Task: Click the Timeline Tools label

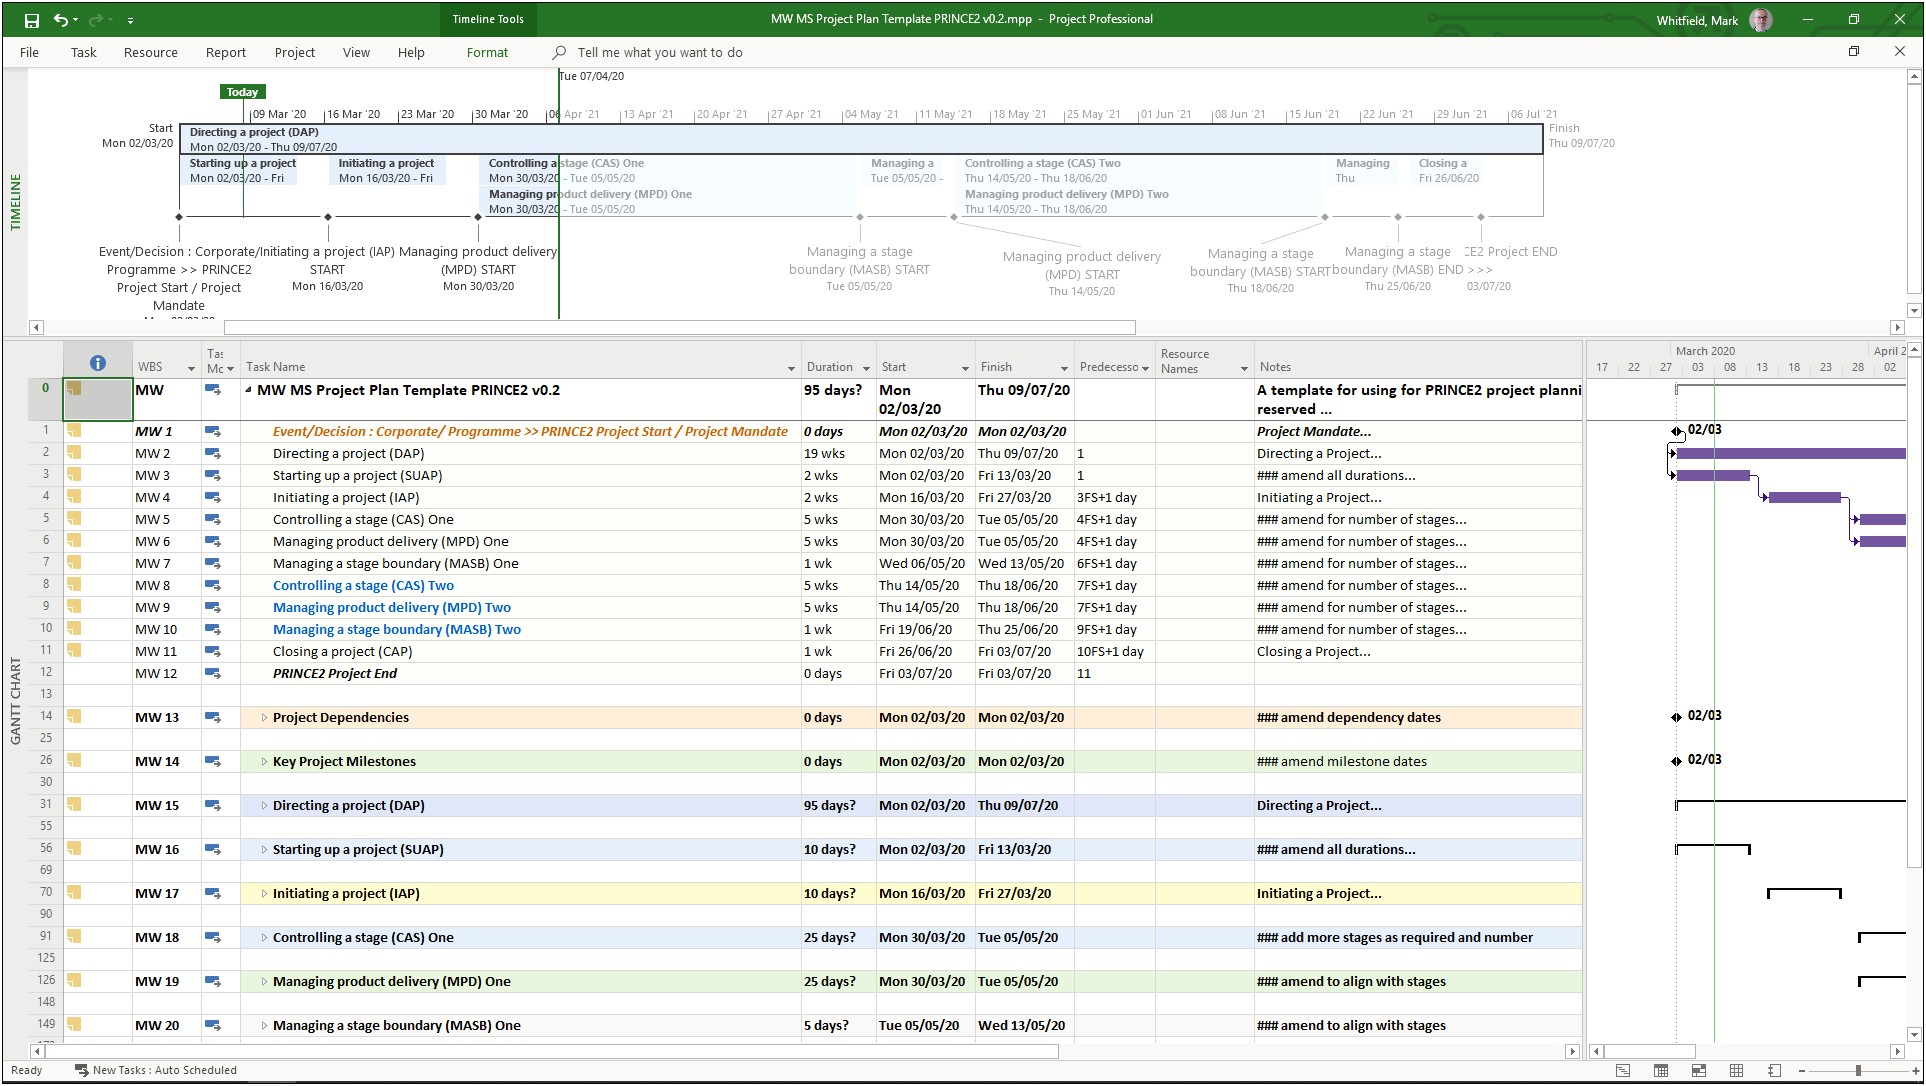Action: tap(488, 19)
